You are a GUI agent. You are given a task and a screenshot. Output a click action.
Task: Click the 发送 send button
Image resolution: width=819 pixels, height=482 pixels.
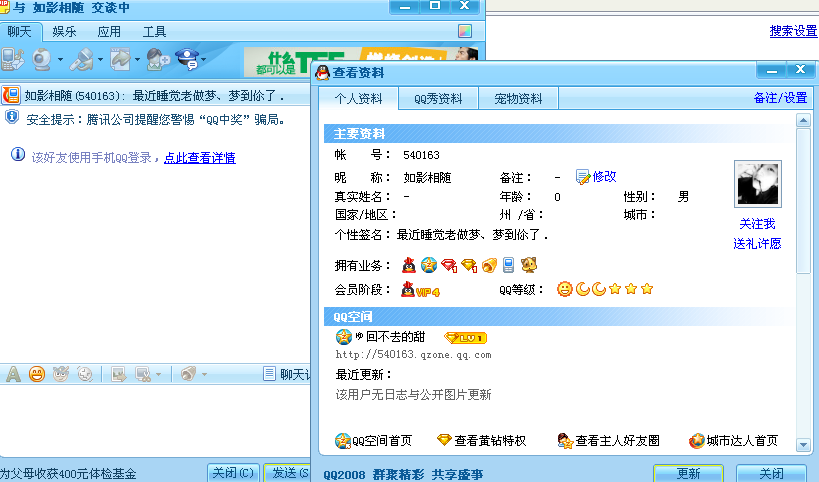[x=287, y=473]
